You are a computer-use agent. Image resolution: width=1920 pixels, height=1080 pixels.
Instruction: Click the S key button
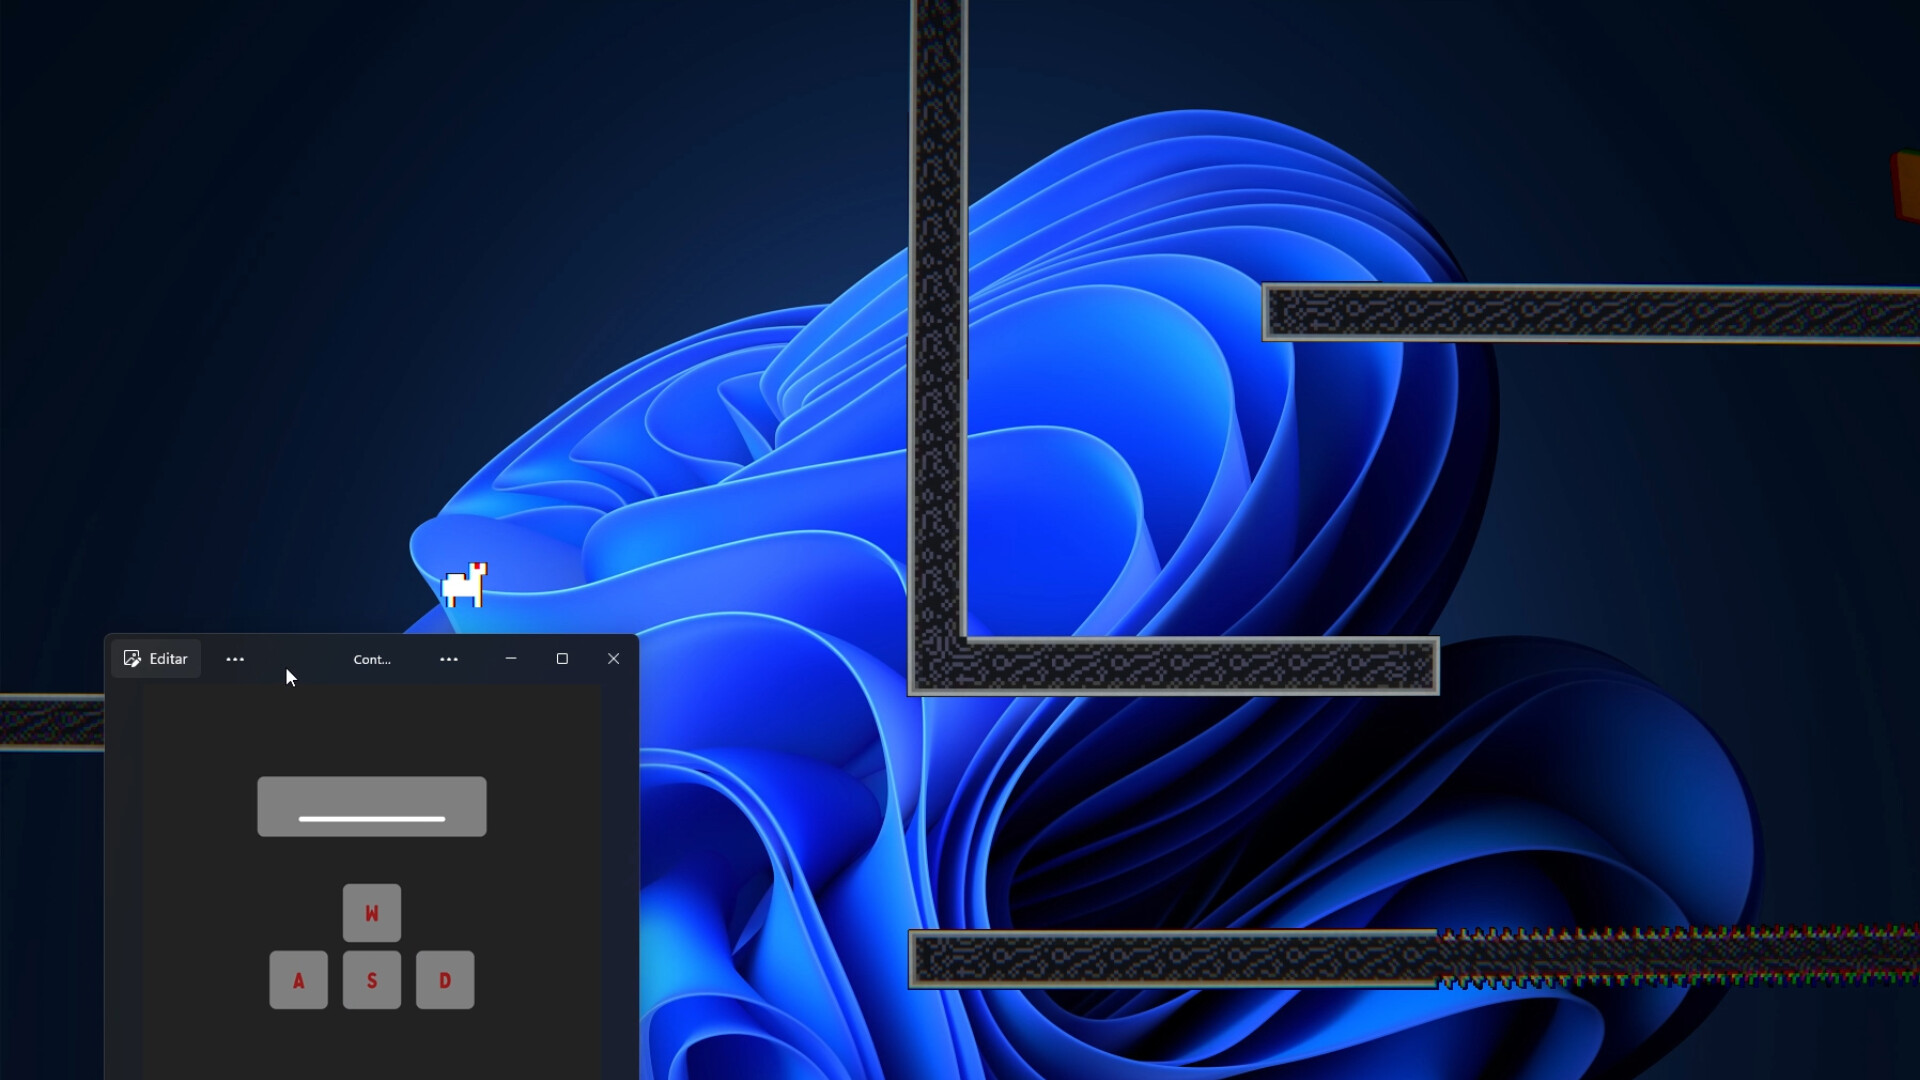point(372,980)
